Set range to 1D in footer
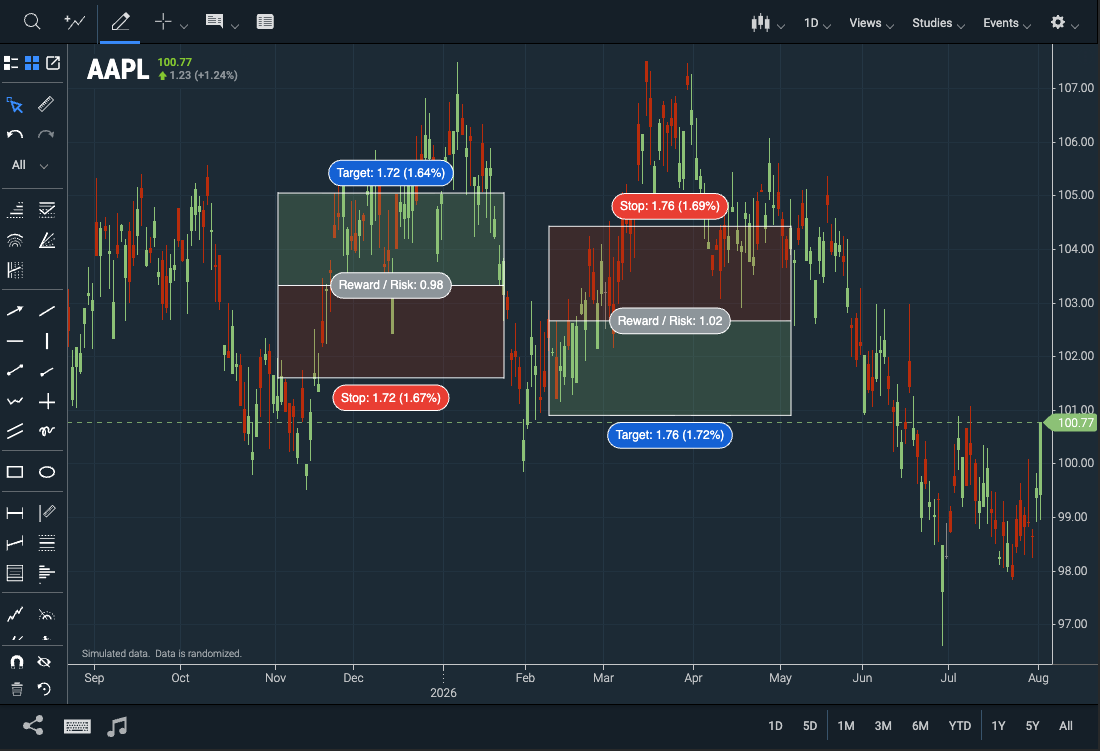 [775, 726]
